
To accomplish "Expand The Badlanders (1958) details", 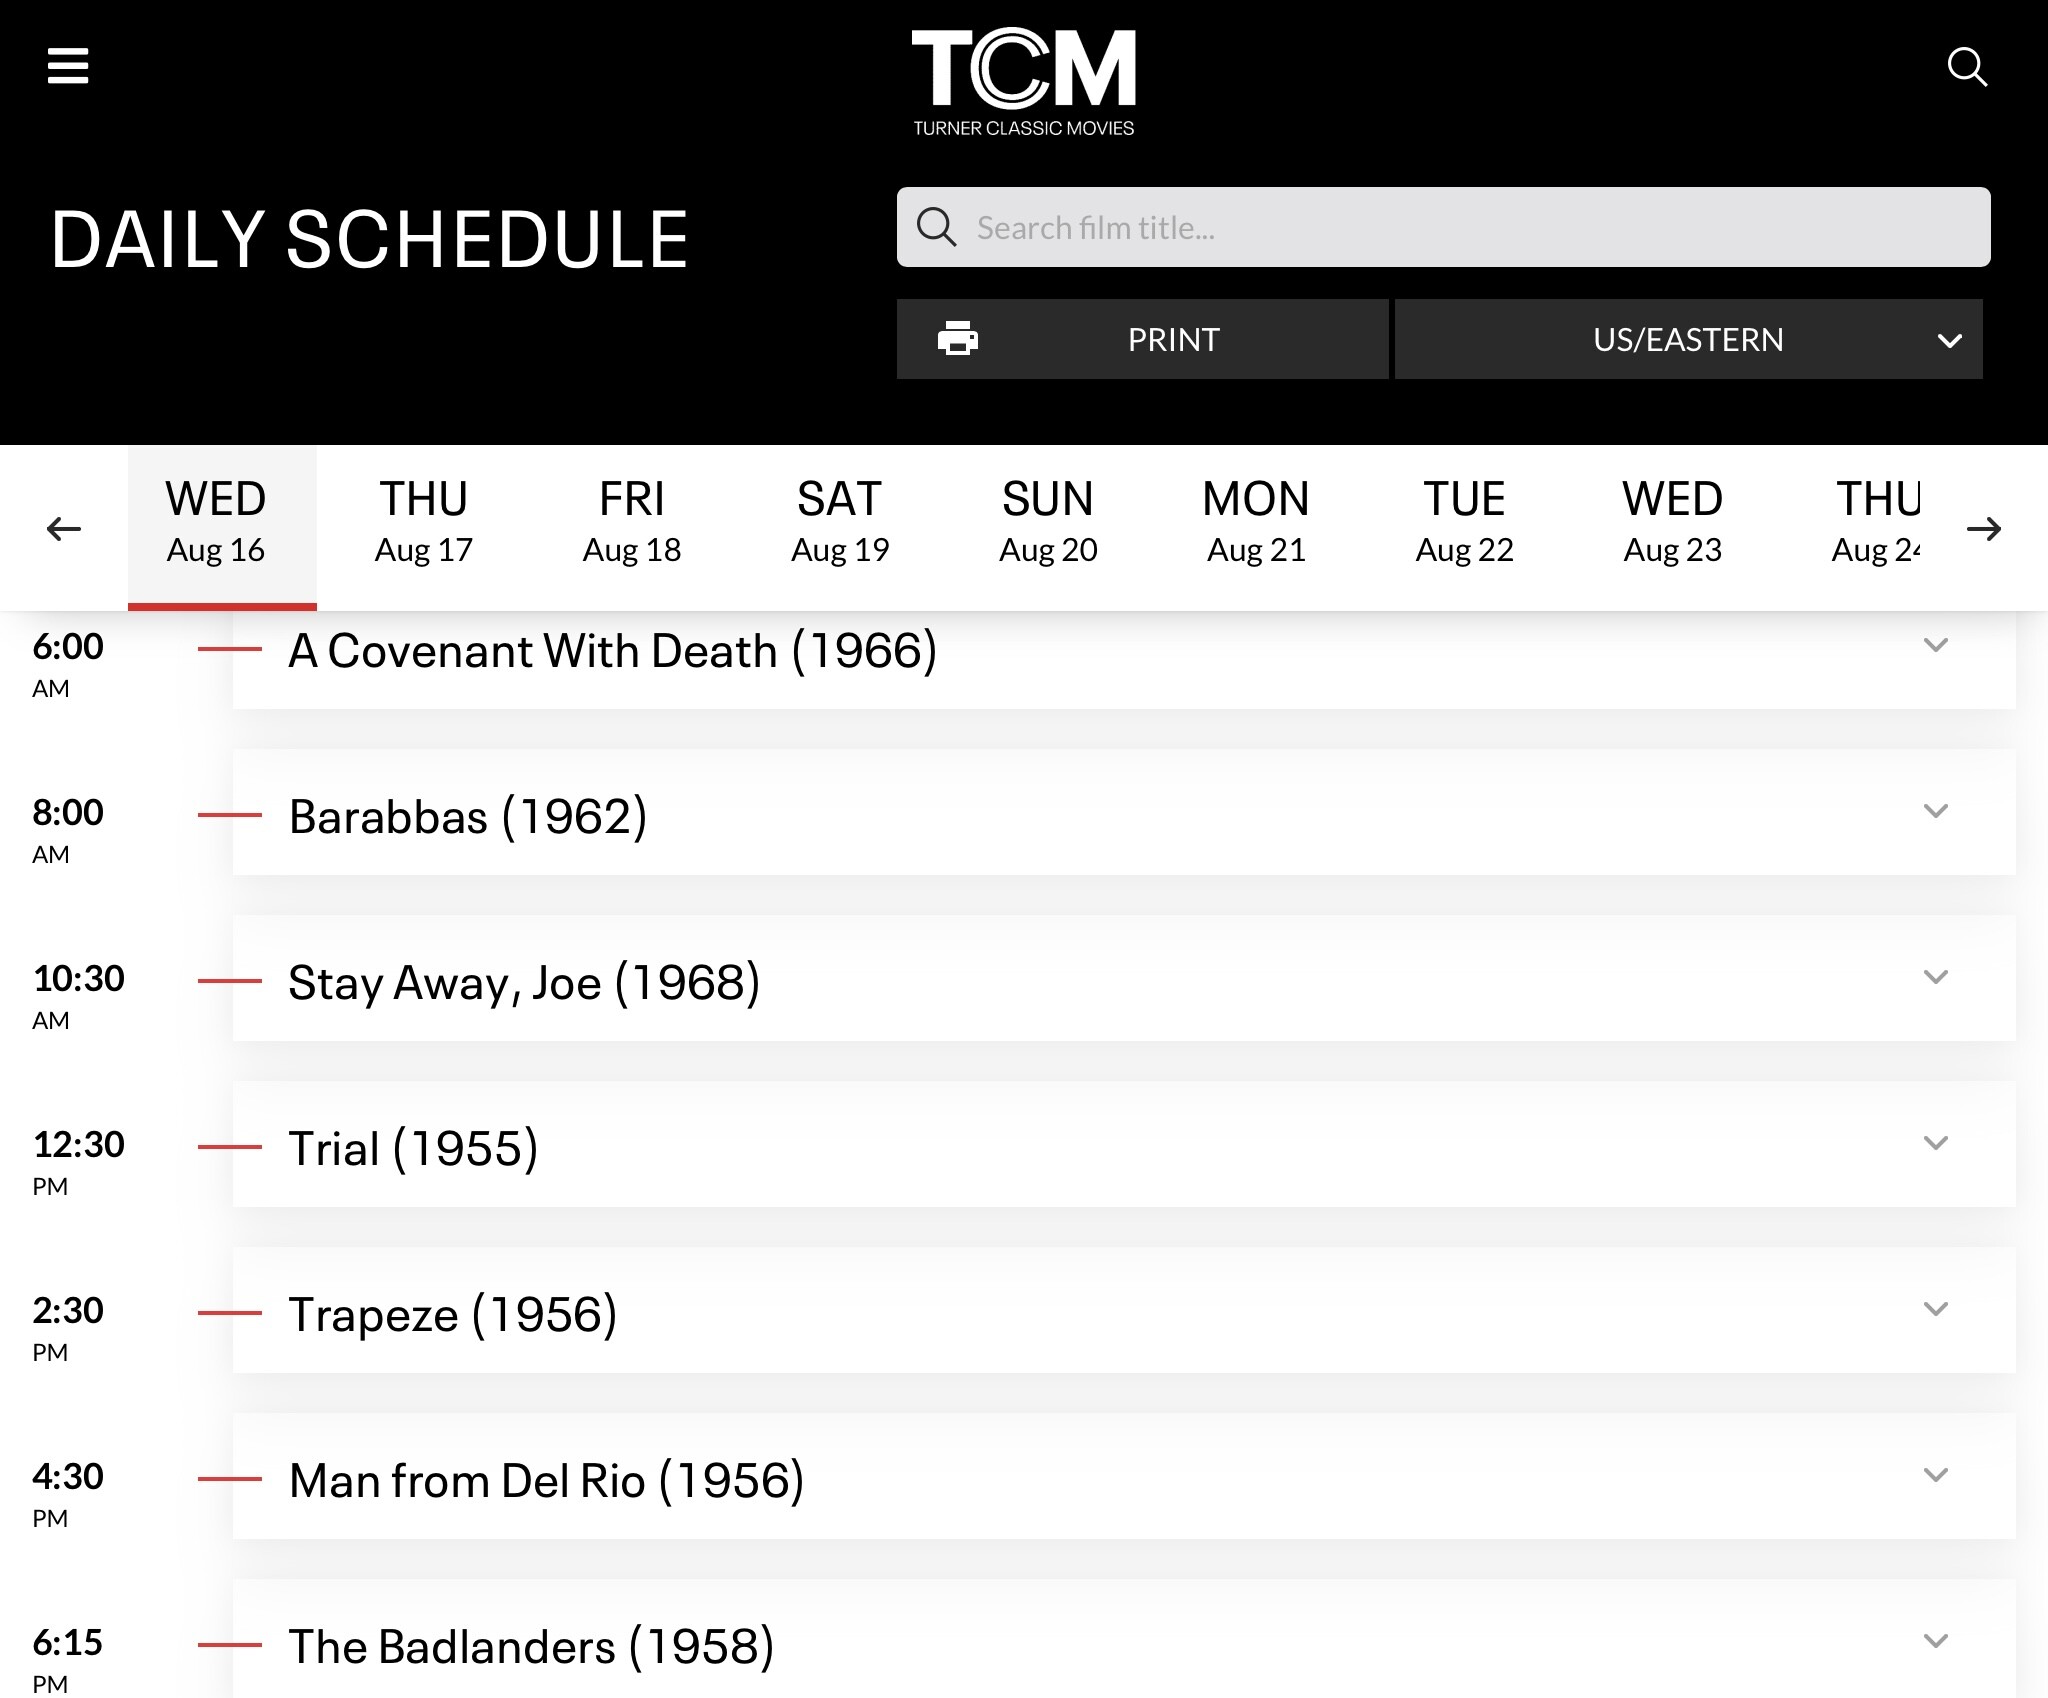I will pyautogui.click(x=1936, y=1641).
